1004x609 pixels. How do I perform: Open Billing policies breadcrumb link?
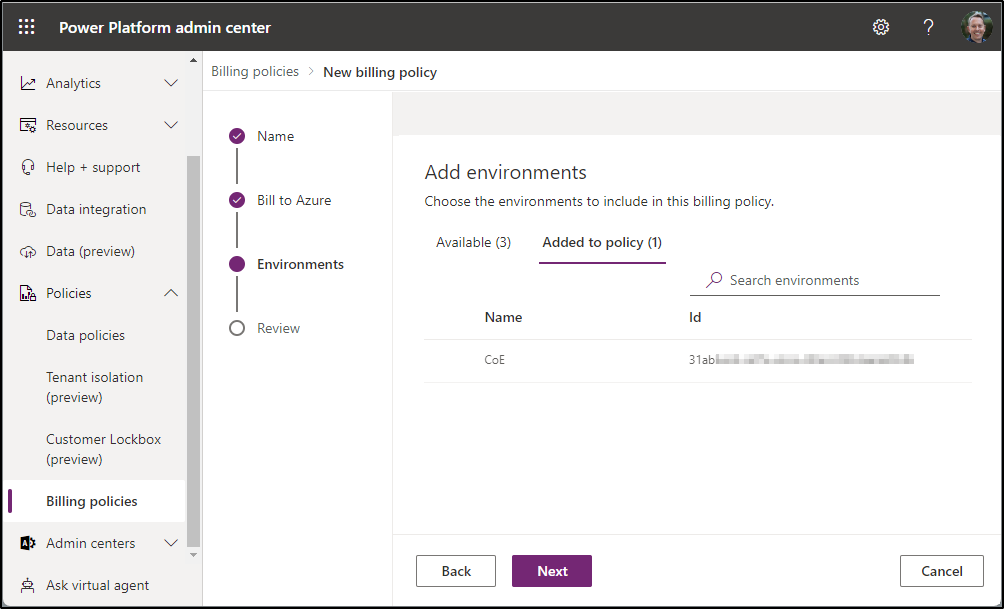tap(255, 71)
